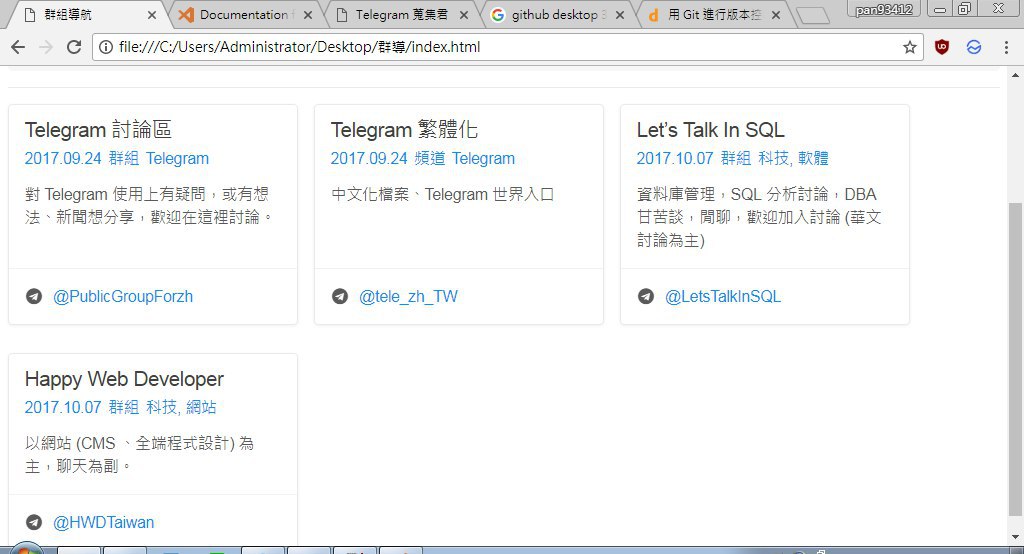Close the 用 Git 進行版本控 tab
This screenshot has width=1024, height=554.
776,14
